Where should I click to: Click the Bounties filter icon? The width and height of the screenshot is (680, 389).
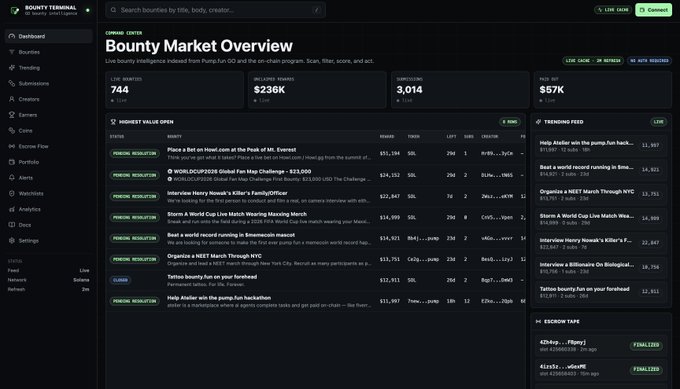point(12,52)
